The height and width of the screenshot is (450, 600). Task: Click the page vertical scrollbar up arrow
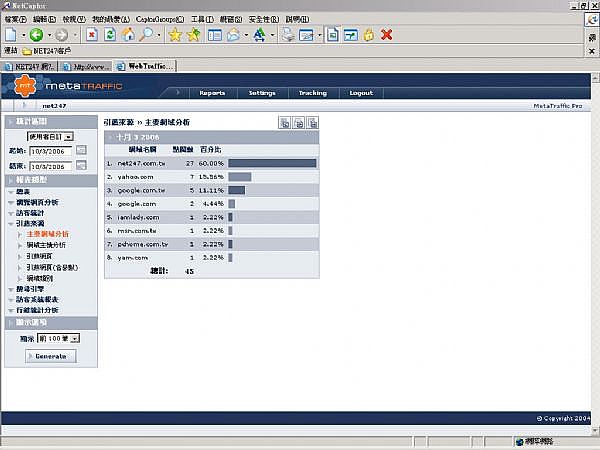click(x=595, y=78)
